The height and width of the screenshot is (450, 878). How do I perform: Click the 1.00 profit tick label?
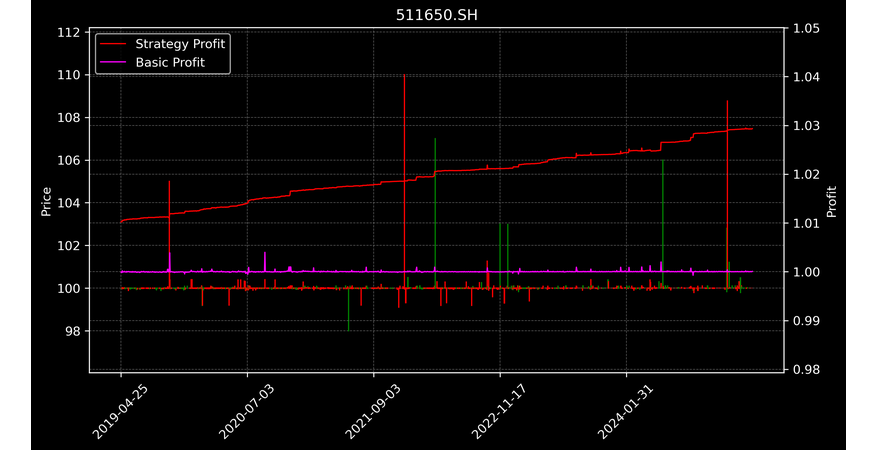[x=806, y=272]
